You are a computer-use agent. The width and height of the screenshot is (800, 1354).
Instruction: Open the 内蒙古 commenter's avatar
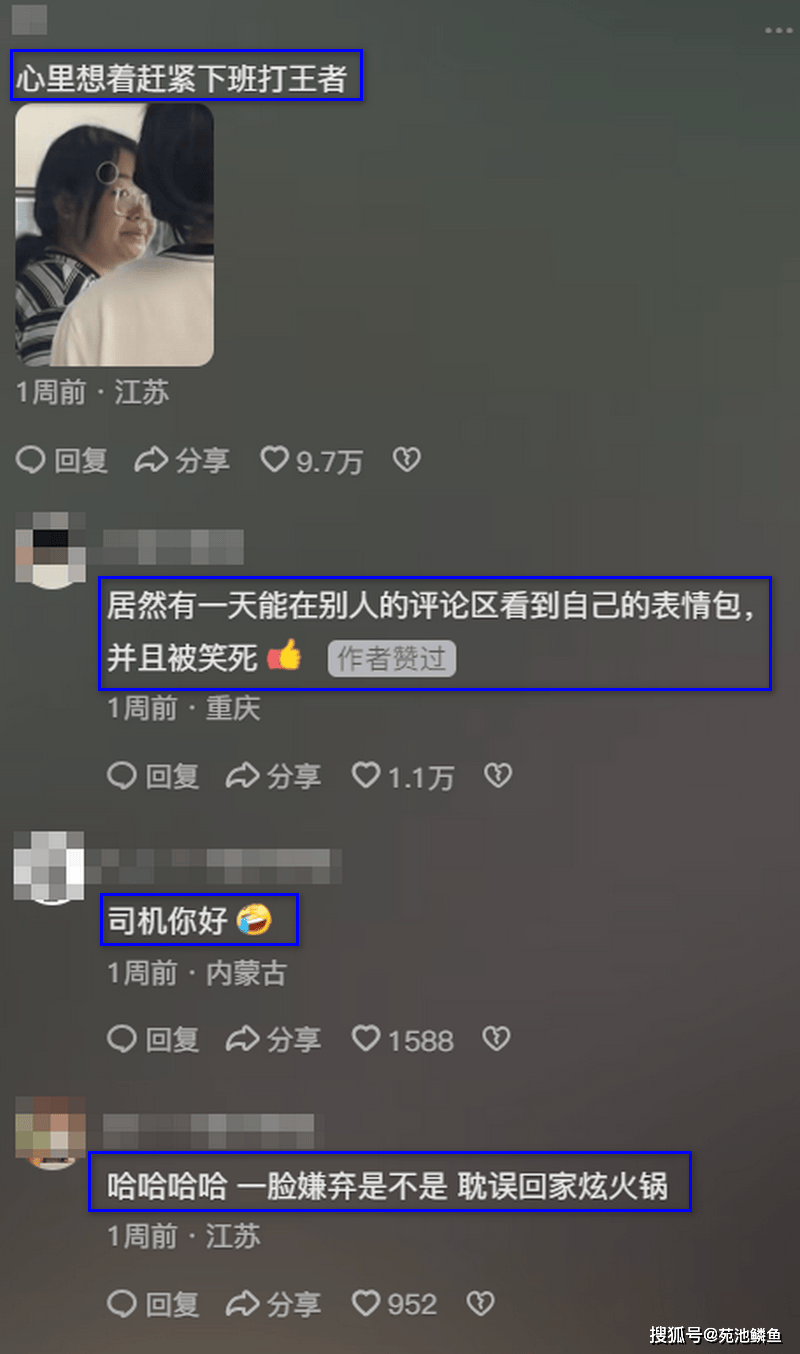click(x=50, y=867)
